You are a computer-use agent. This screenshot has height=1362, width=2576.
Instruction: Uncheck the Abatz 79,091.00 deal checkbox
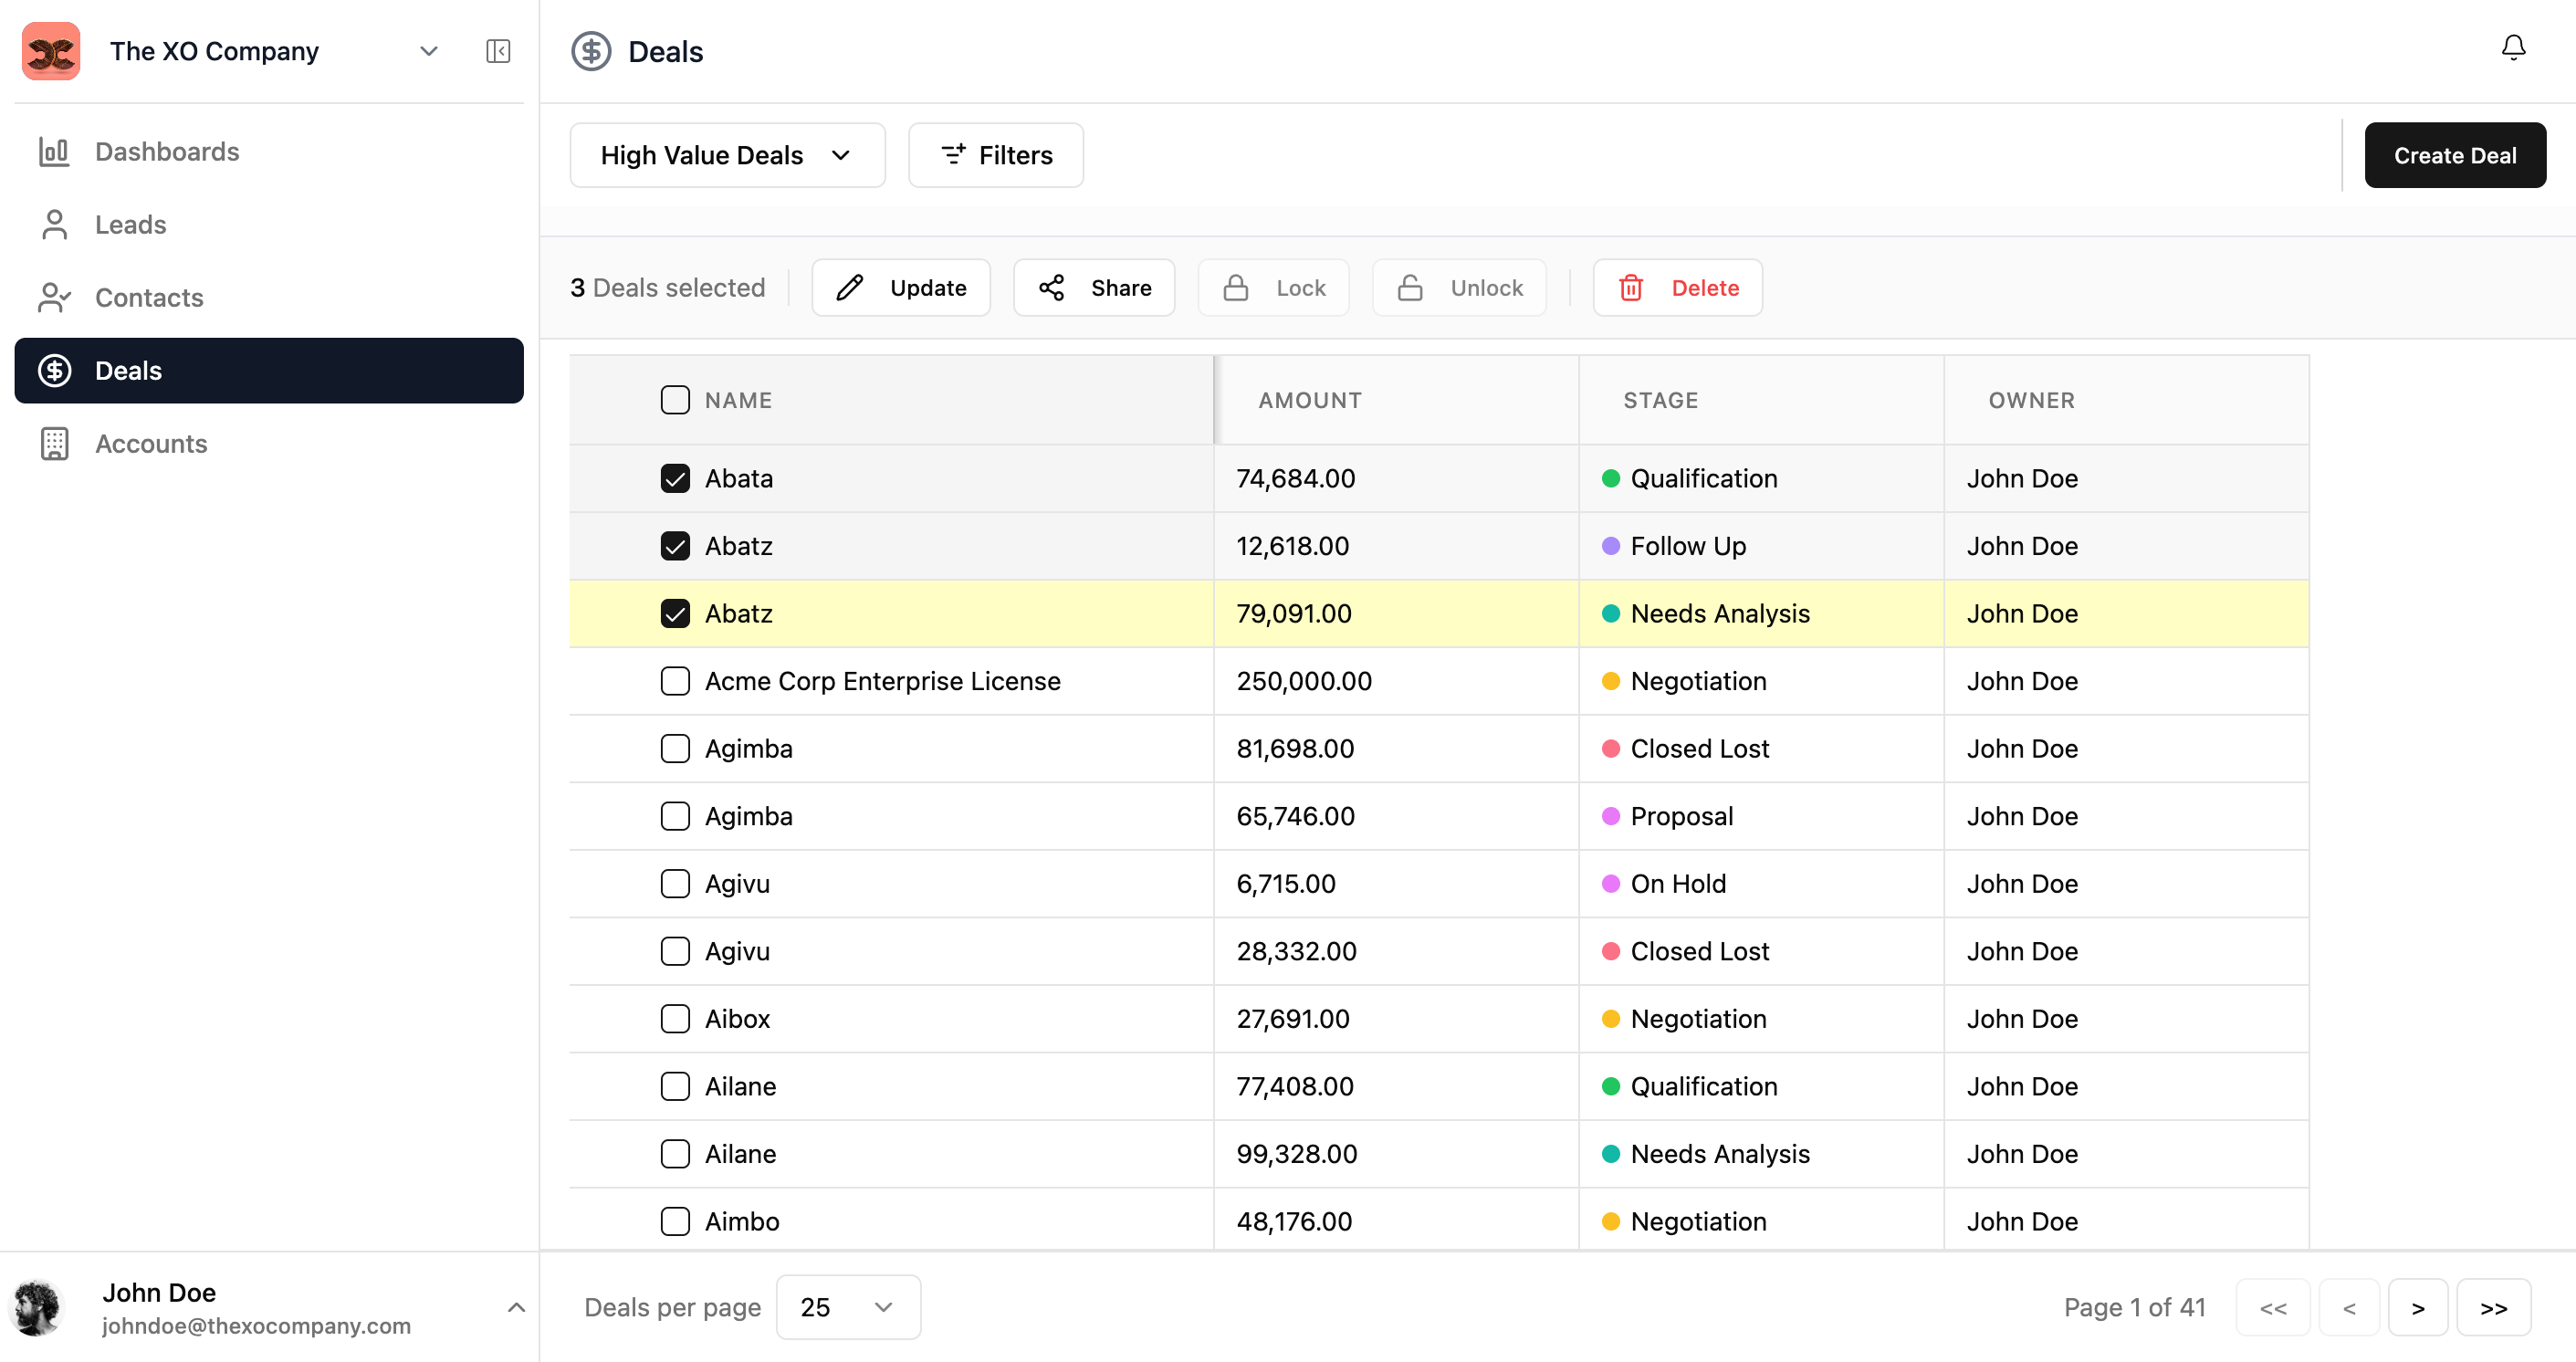(675, 613)
